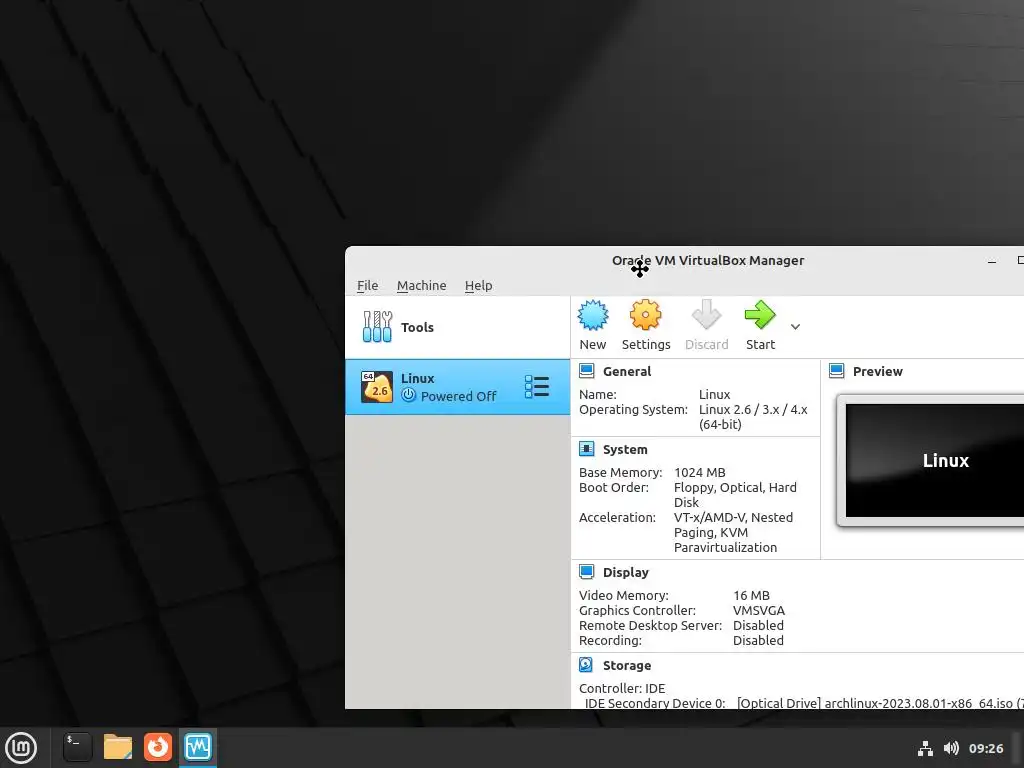
Task: Open the Linux VM list menu icon
Action: 537,387
